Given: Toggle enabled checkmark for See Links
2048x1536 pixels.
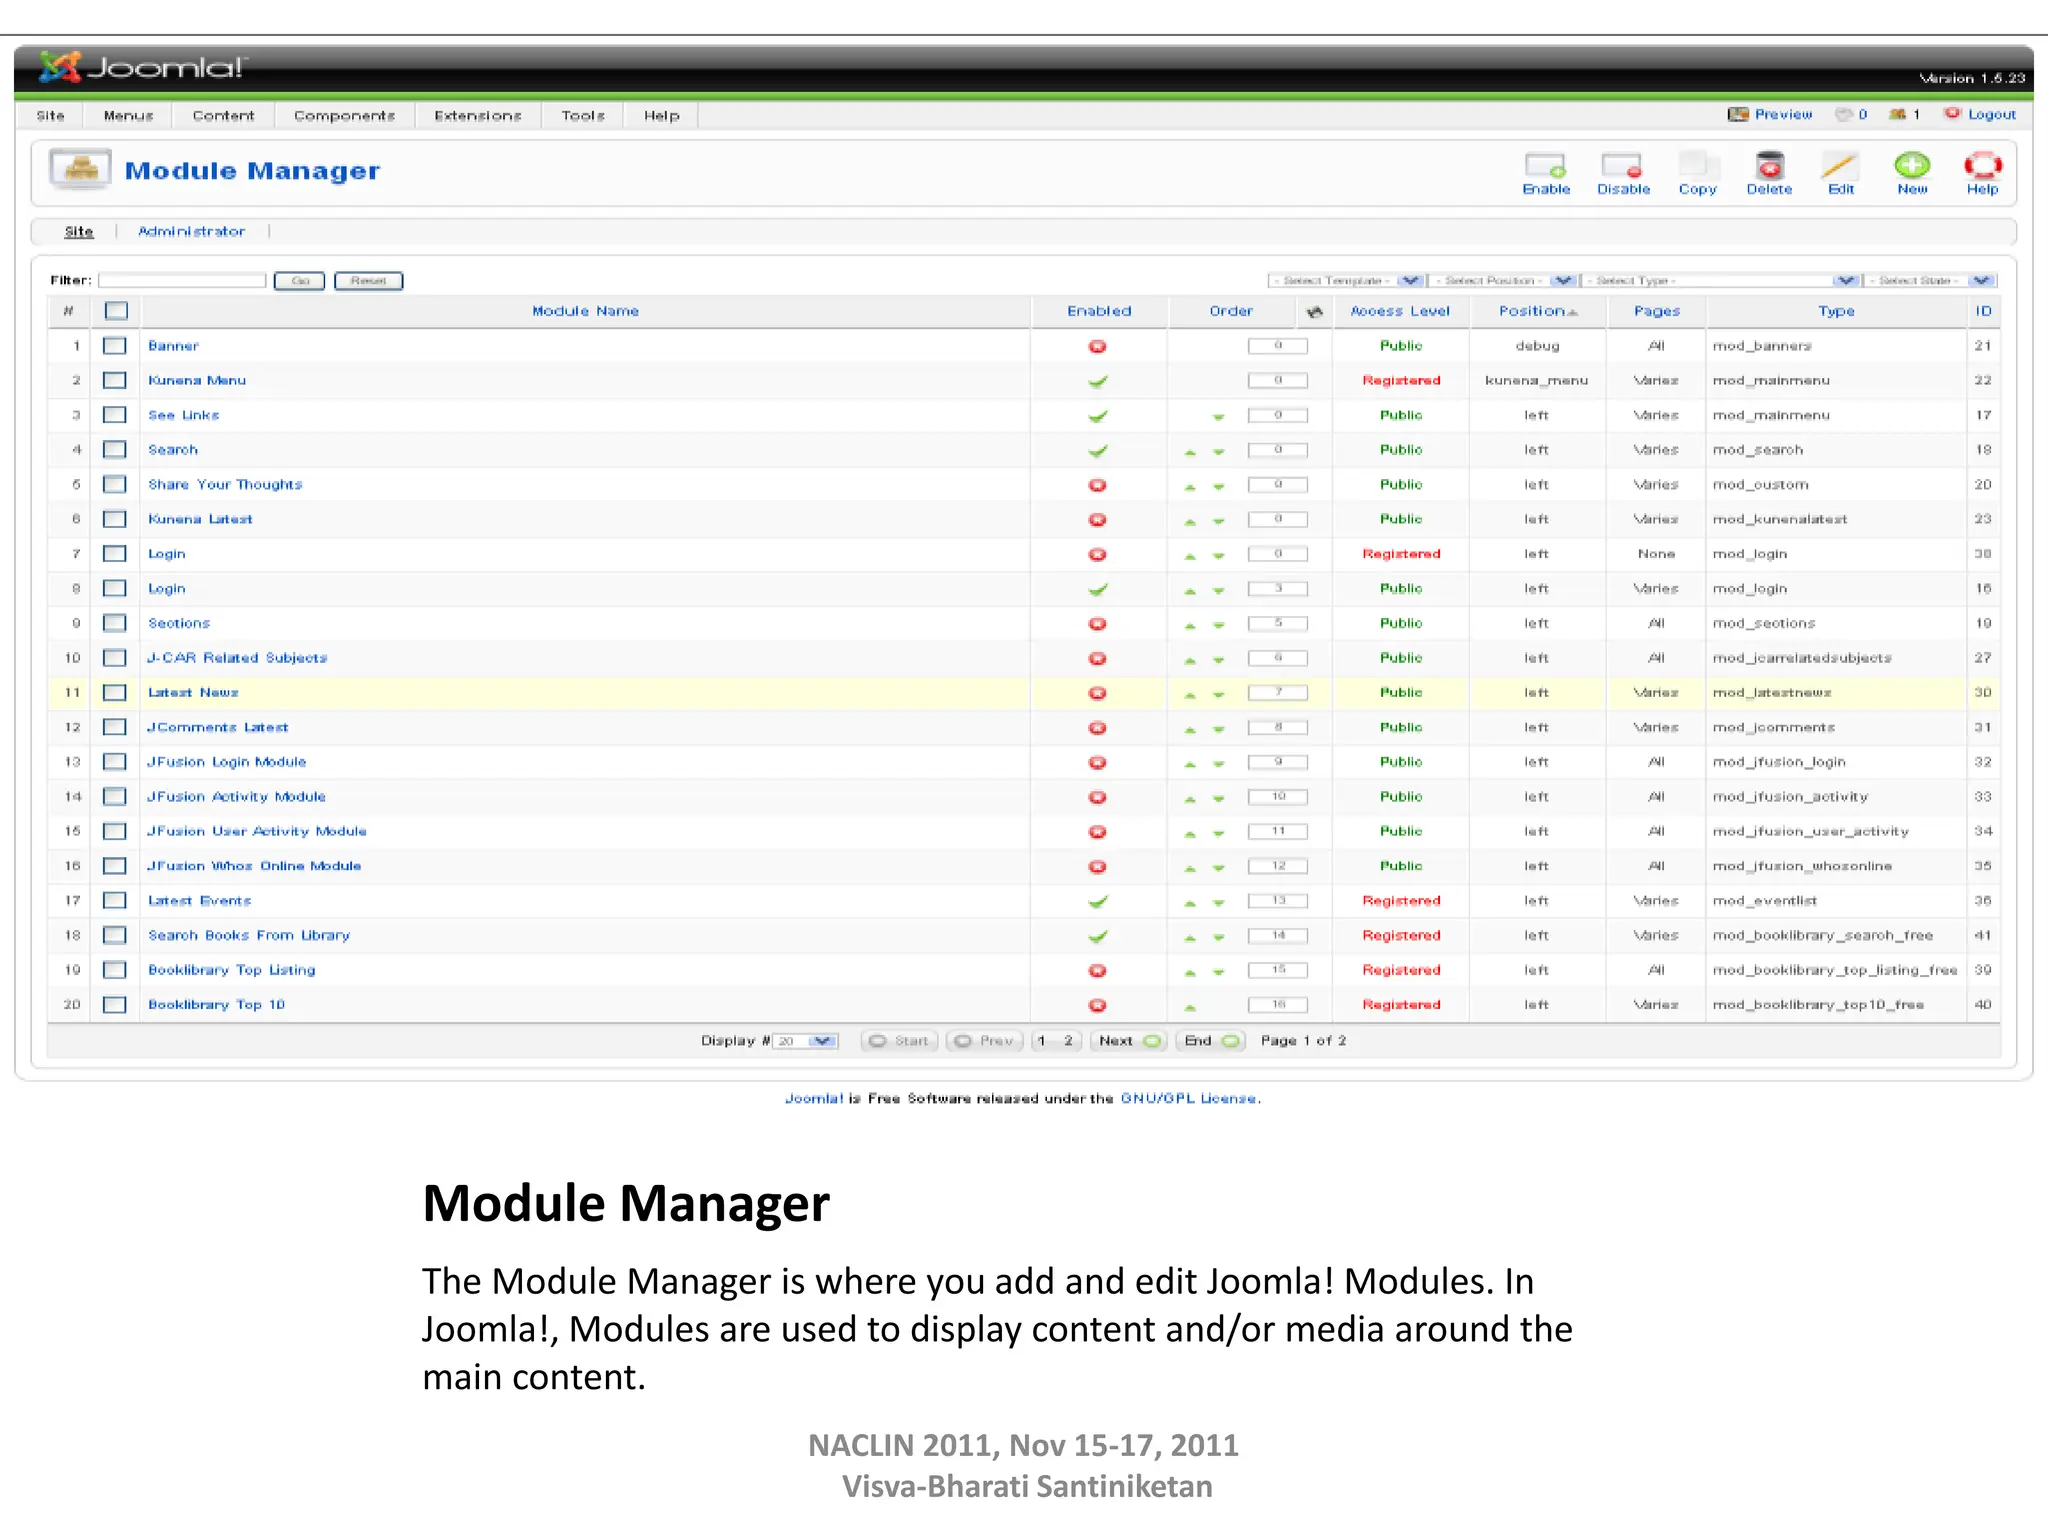Looking at the screenshot, I should coord(1097,416).
